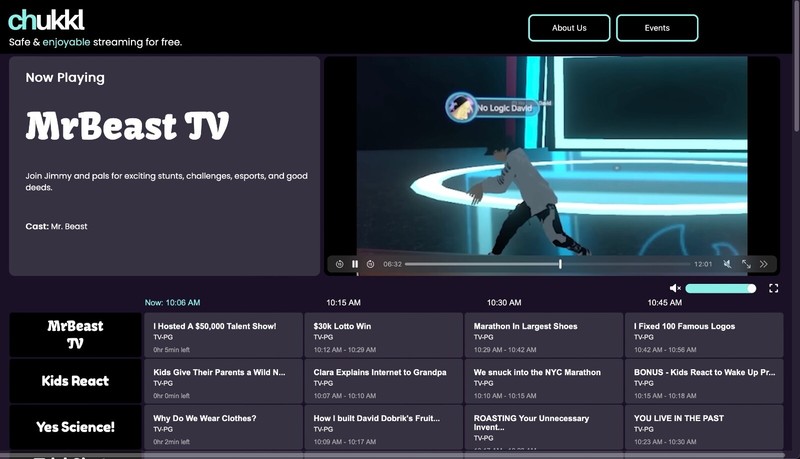Open 'BONUS - Kids React to Wake Up Pr...'

(x=704, y=381)
